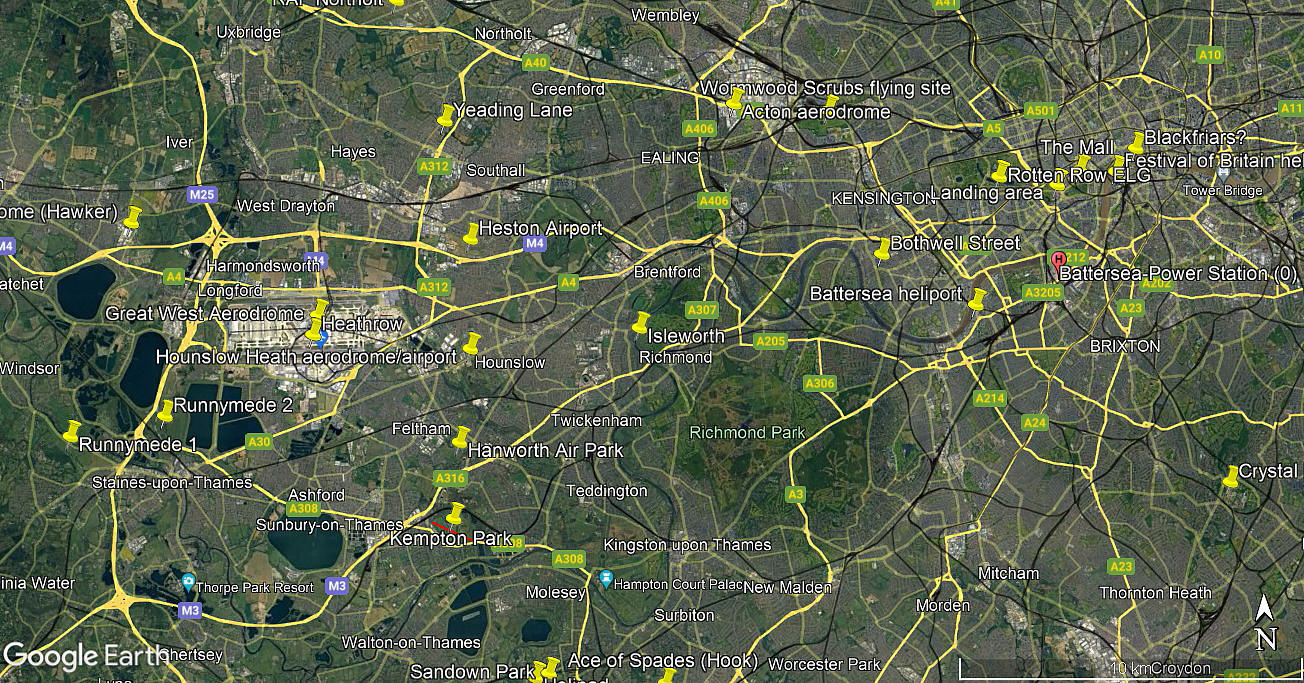
Task: Click the Wormwood Scrubs flying site label
Action: [825, 88]
